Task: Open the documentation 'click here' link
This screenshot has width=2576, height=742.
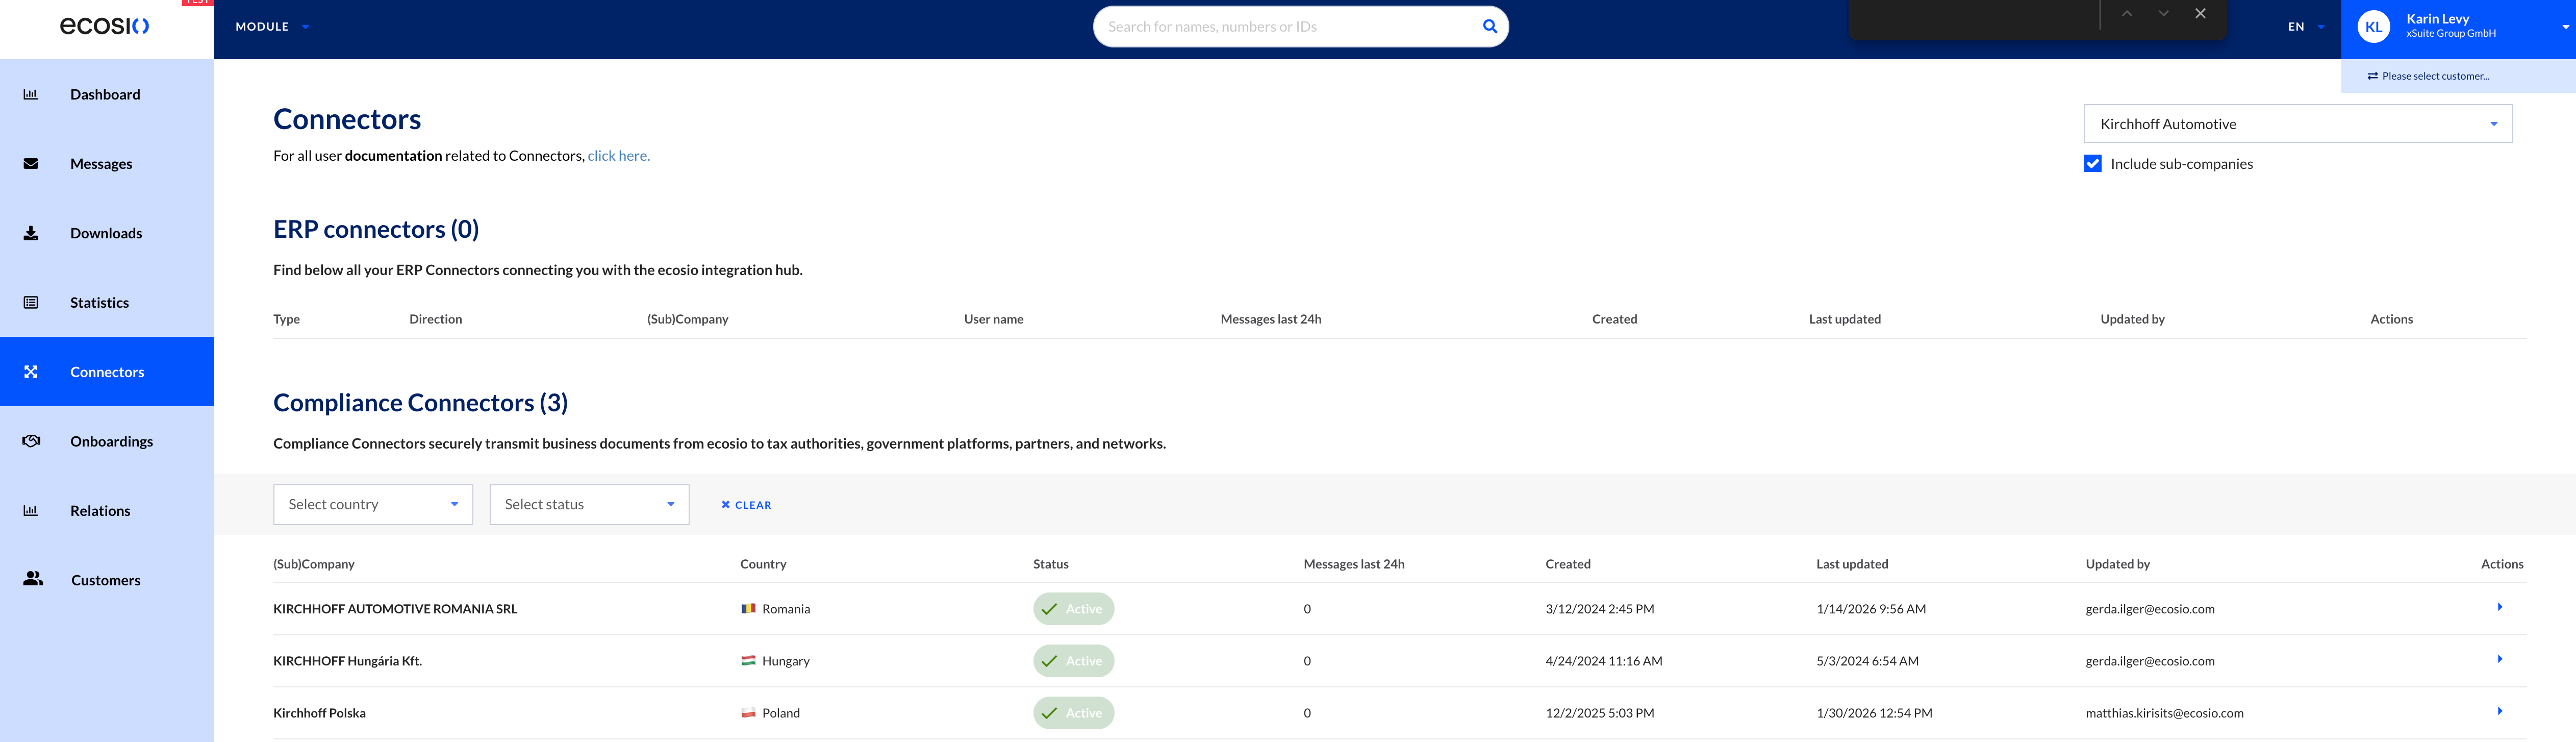Action: coord(618,156)
